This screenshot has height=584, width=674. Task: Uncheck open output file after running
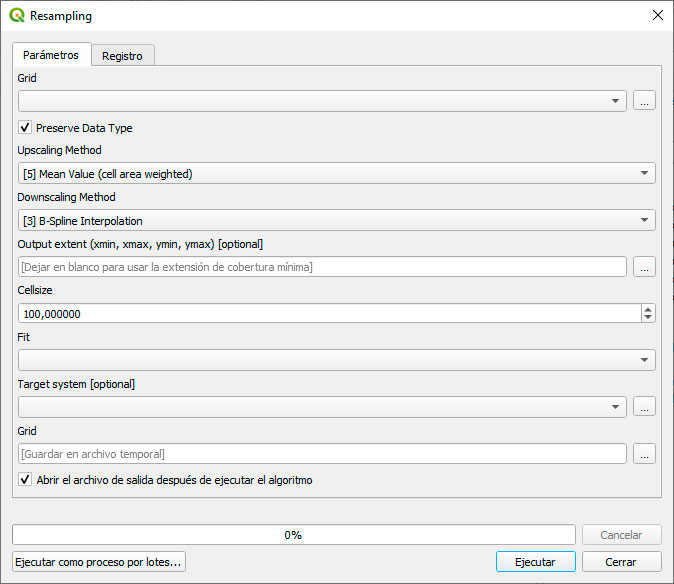[x=25, y=480]
